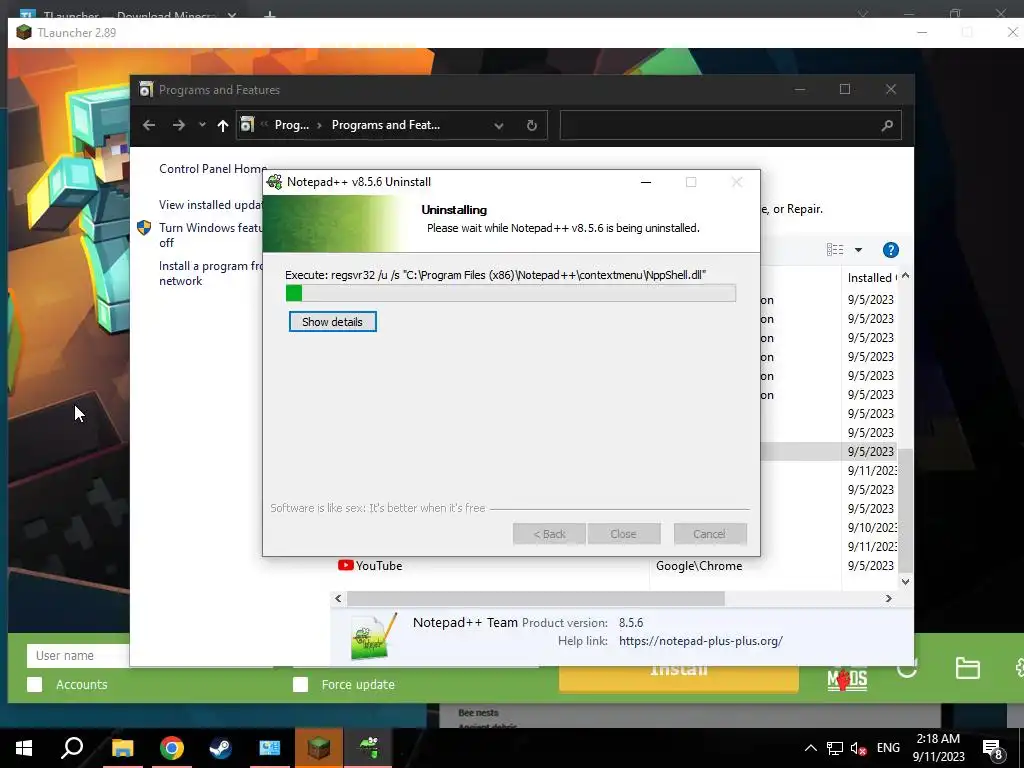The image size is (1024, 768).
Task: Open the view options dropdown arrow
Action: [x=858, y=250]
